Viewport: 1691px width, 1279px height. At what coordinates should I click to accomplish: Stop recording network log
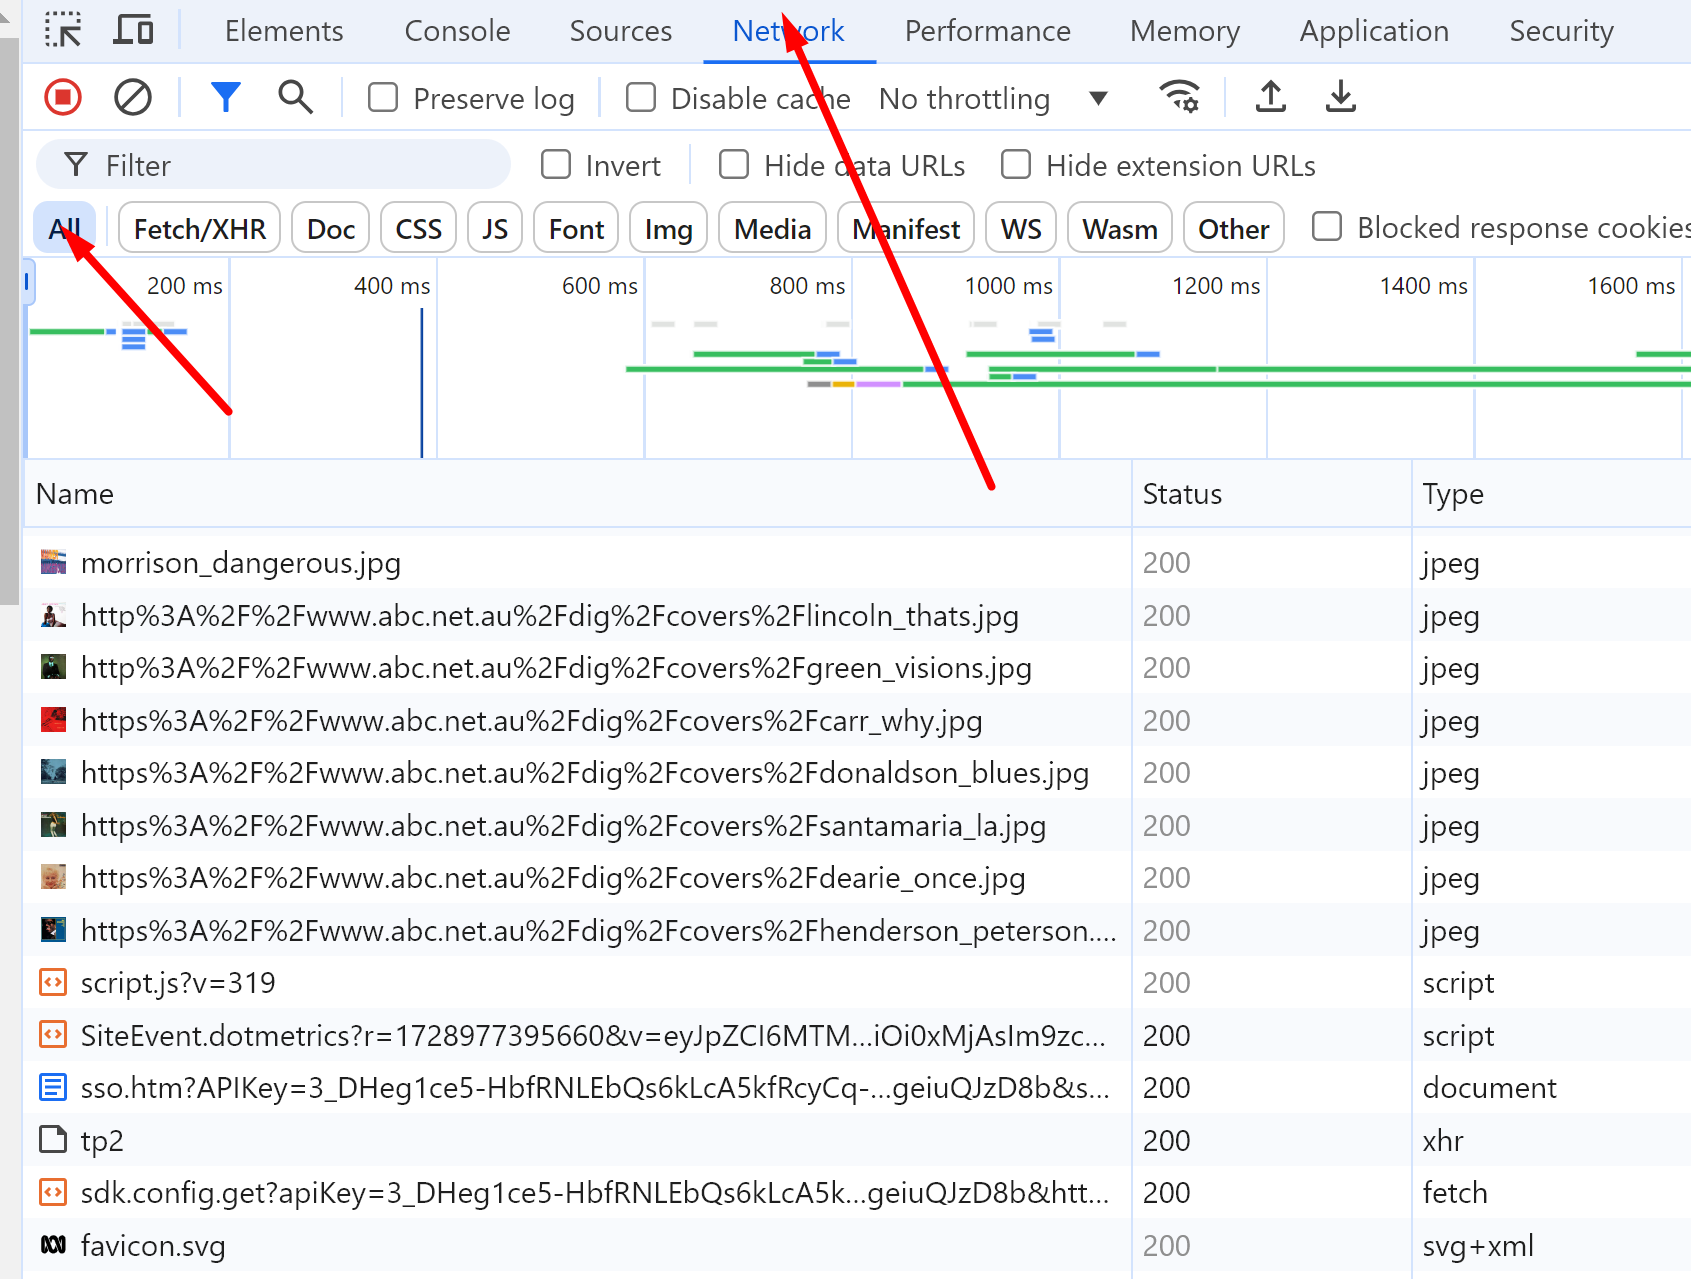pos(63,97)
